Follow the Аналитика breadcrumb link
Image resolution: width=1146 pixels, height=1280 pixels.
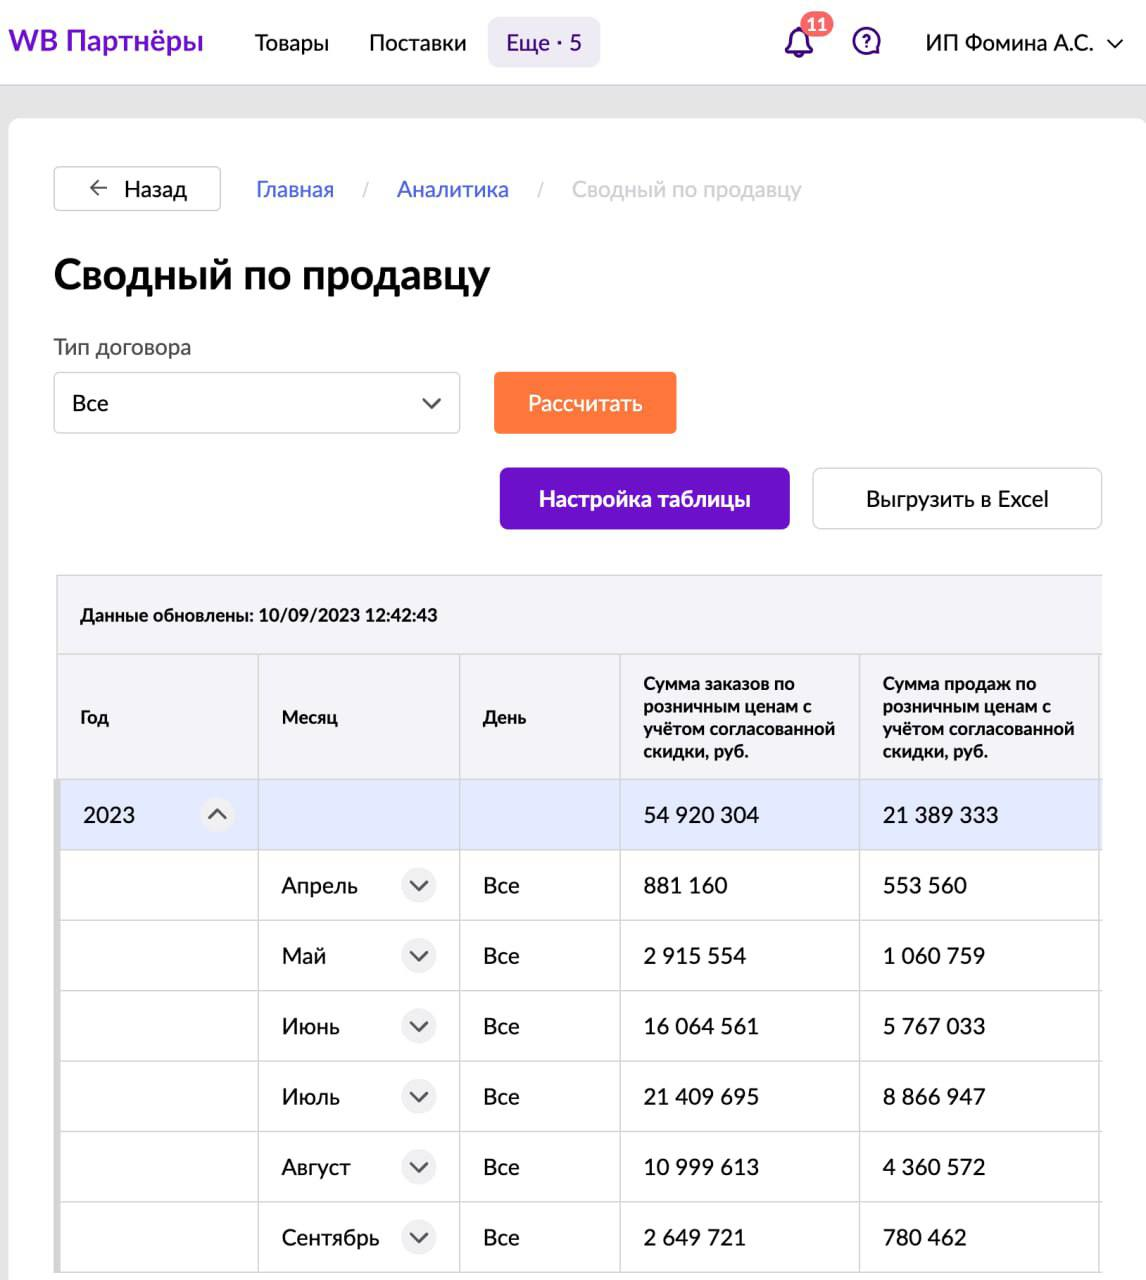pos(453,190)
